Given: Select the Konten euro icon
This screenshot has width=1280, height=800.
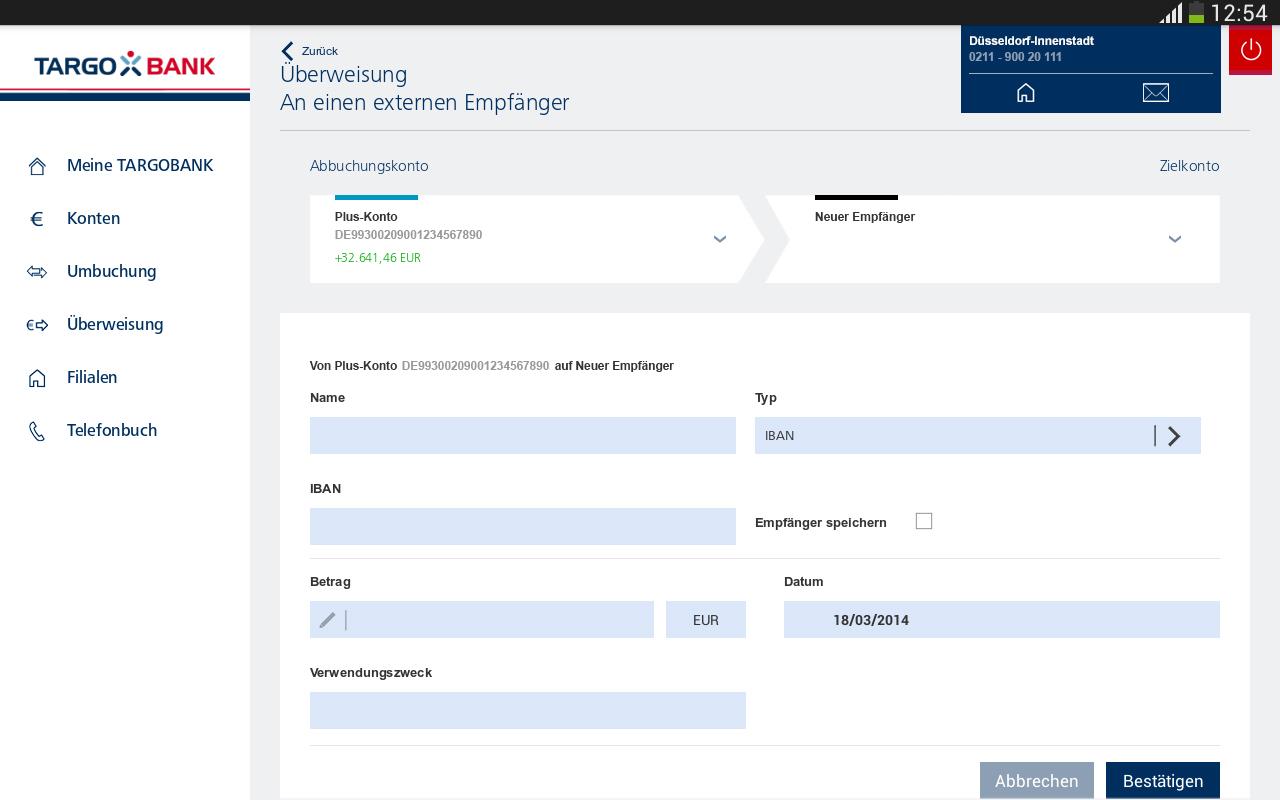Looking at the screenshot, I should tap(37, 219).
